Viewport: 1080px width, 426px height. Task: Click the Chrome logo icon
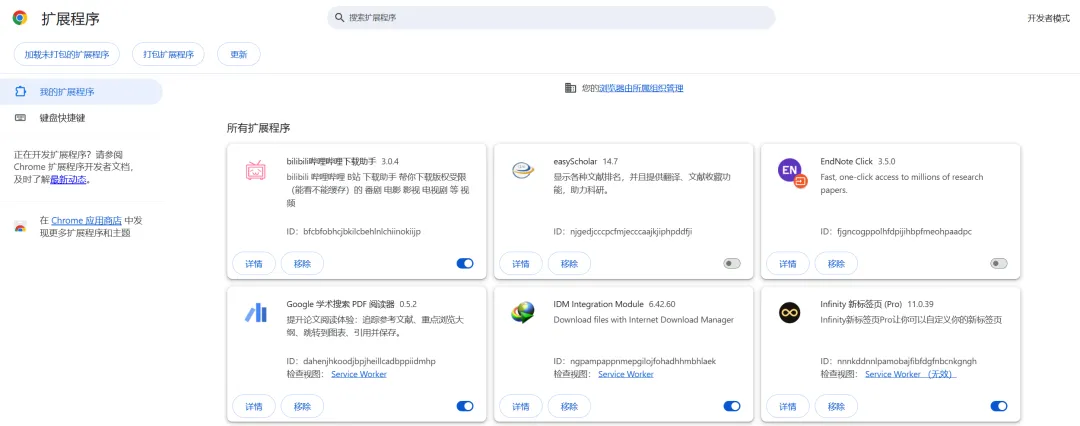point(20,18)
